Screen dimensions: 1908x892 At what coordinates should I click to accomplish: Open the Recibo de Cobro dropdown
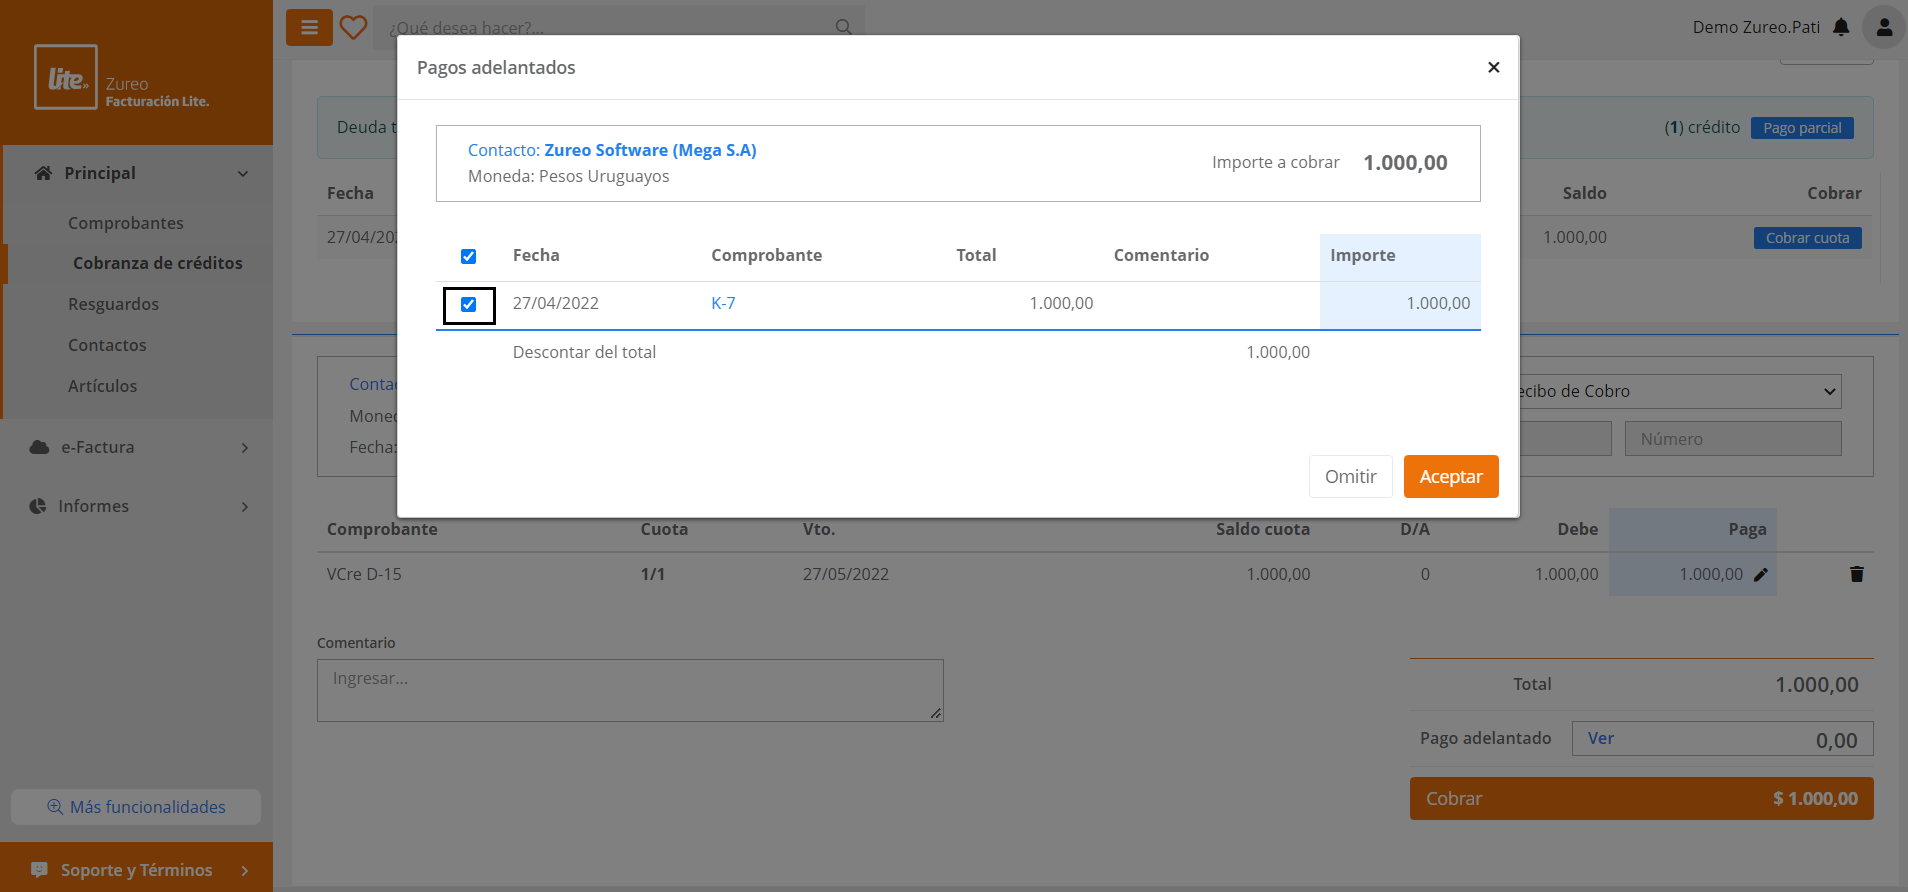(x=1678, y=391)
